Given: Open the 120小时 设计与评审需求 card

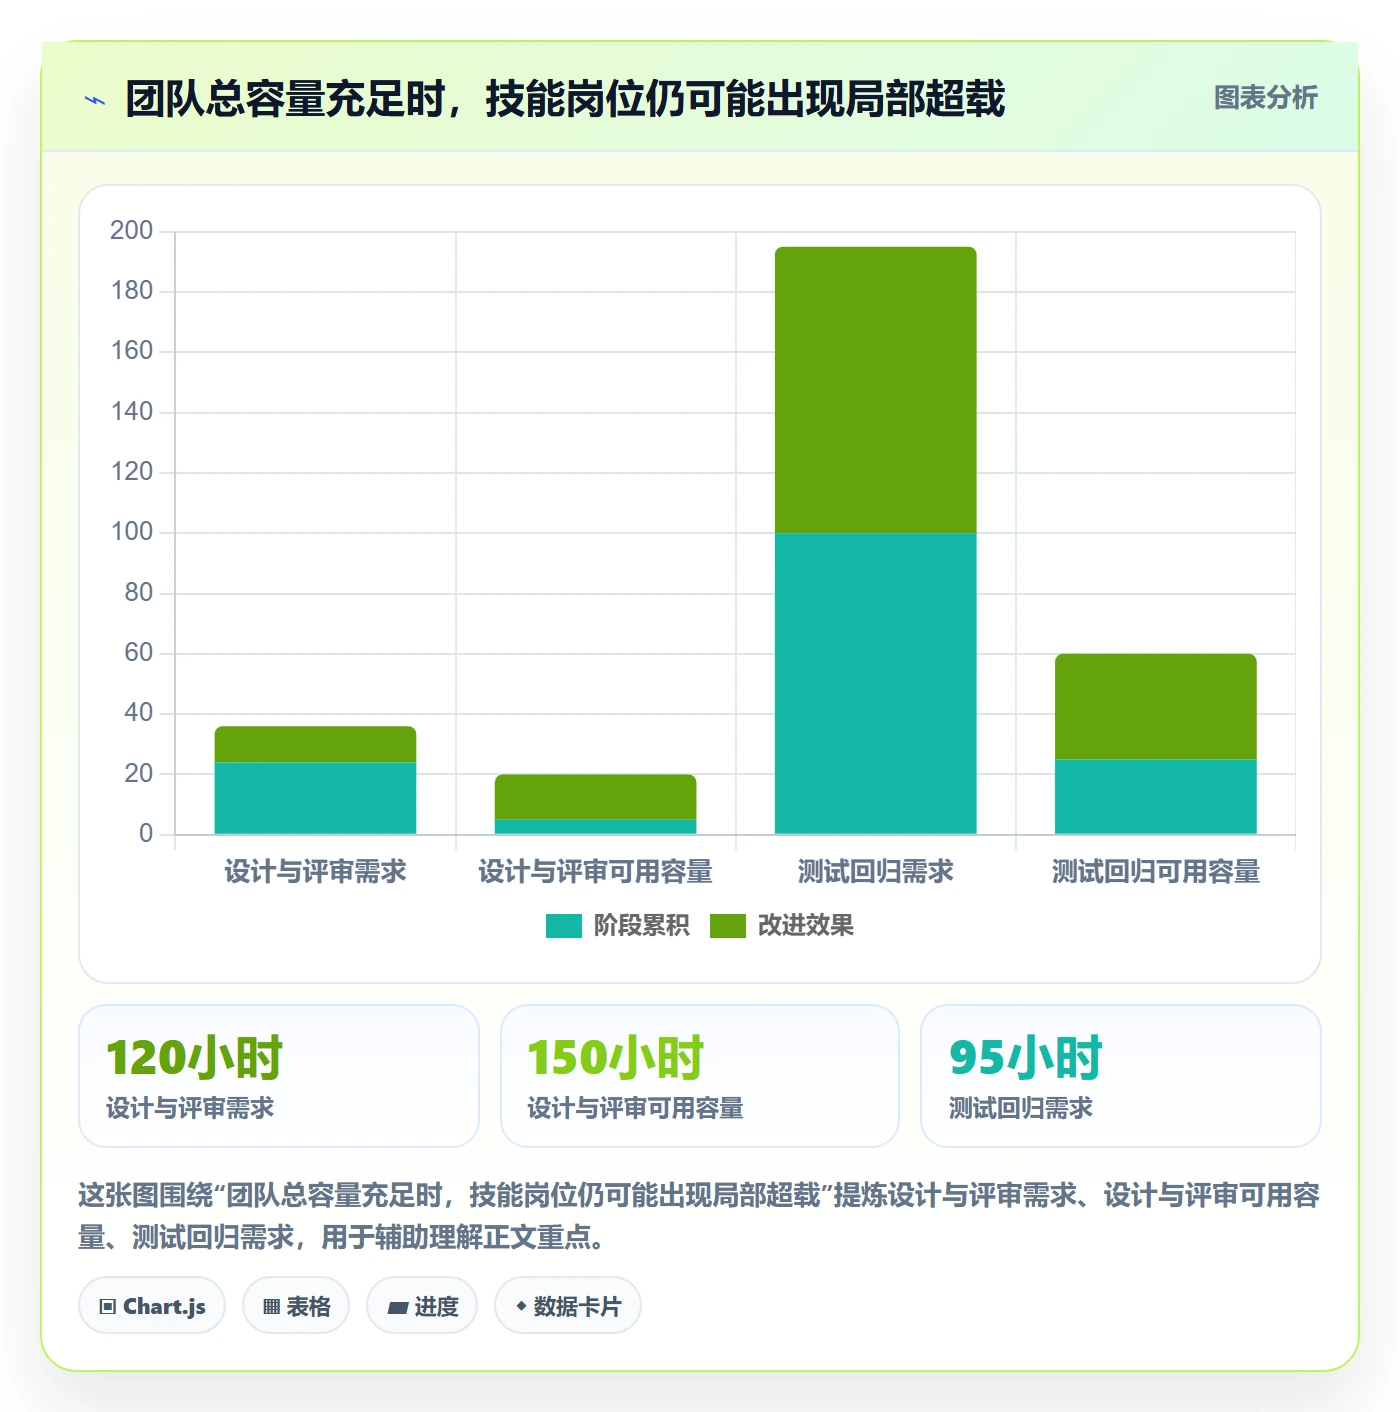Looking at the screenshot, I should tap(279, 1076).
